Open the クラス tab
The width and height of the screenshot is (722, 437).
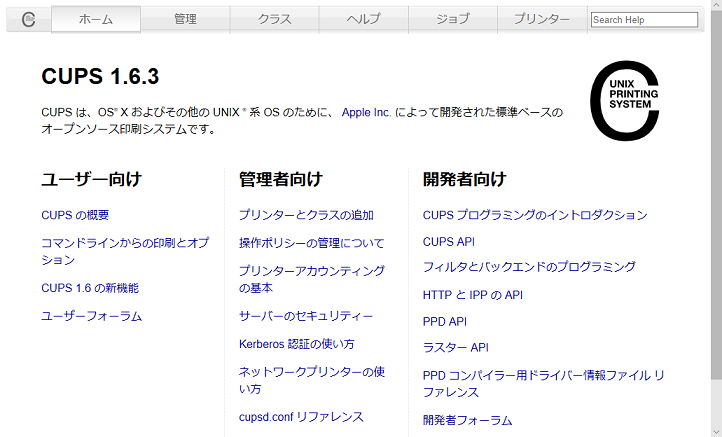pyautogui.click(x=274, y=19)
